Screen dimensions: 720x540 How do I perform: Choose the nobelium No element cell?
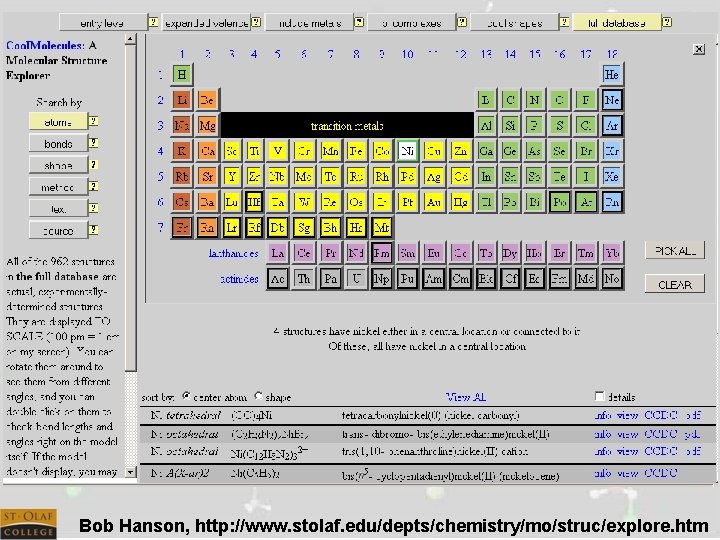612,279
